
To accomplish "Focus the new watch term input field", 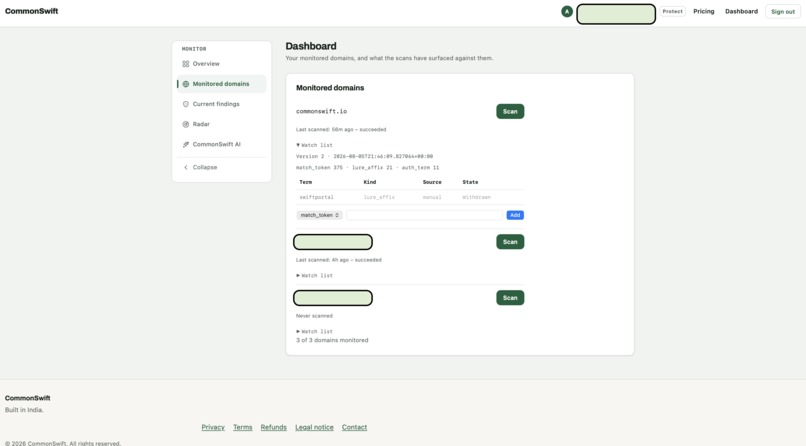I will (x=424, y=215).
